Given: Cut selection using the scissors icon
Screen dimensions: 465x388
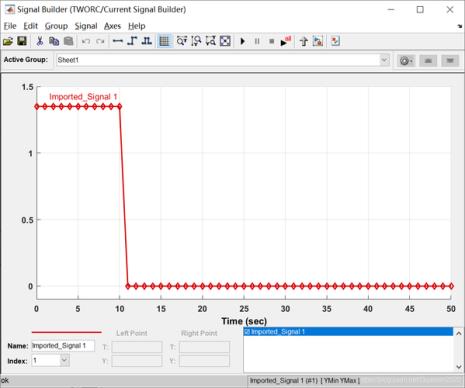Looking at the screenshot, I should click(x=40, y=41).
